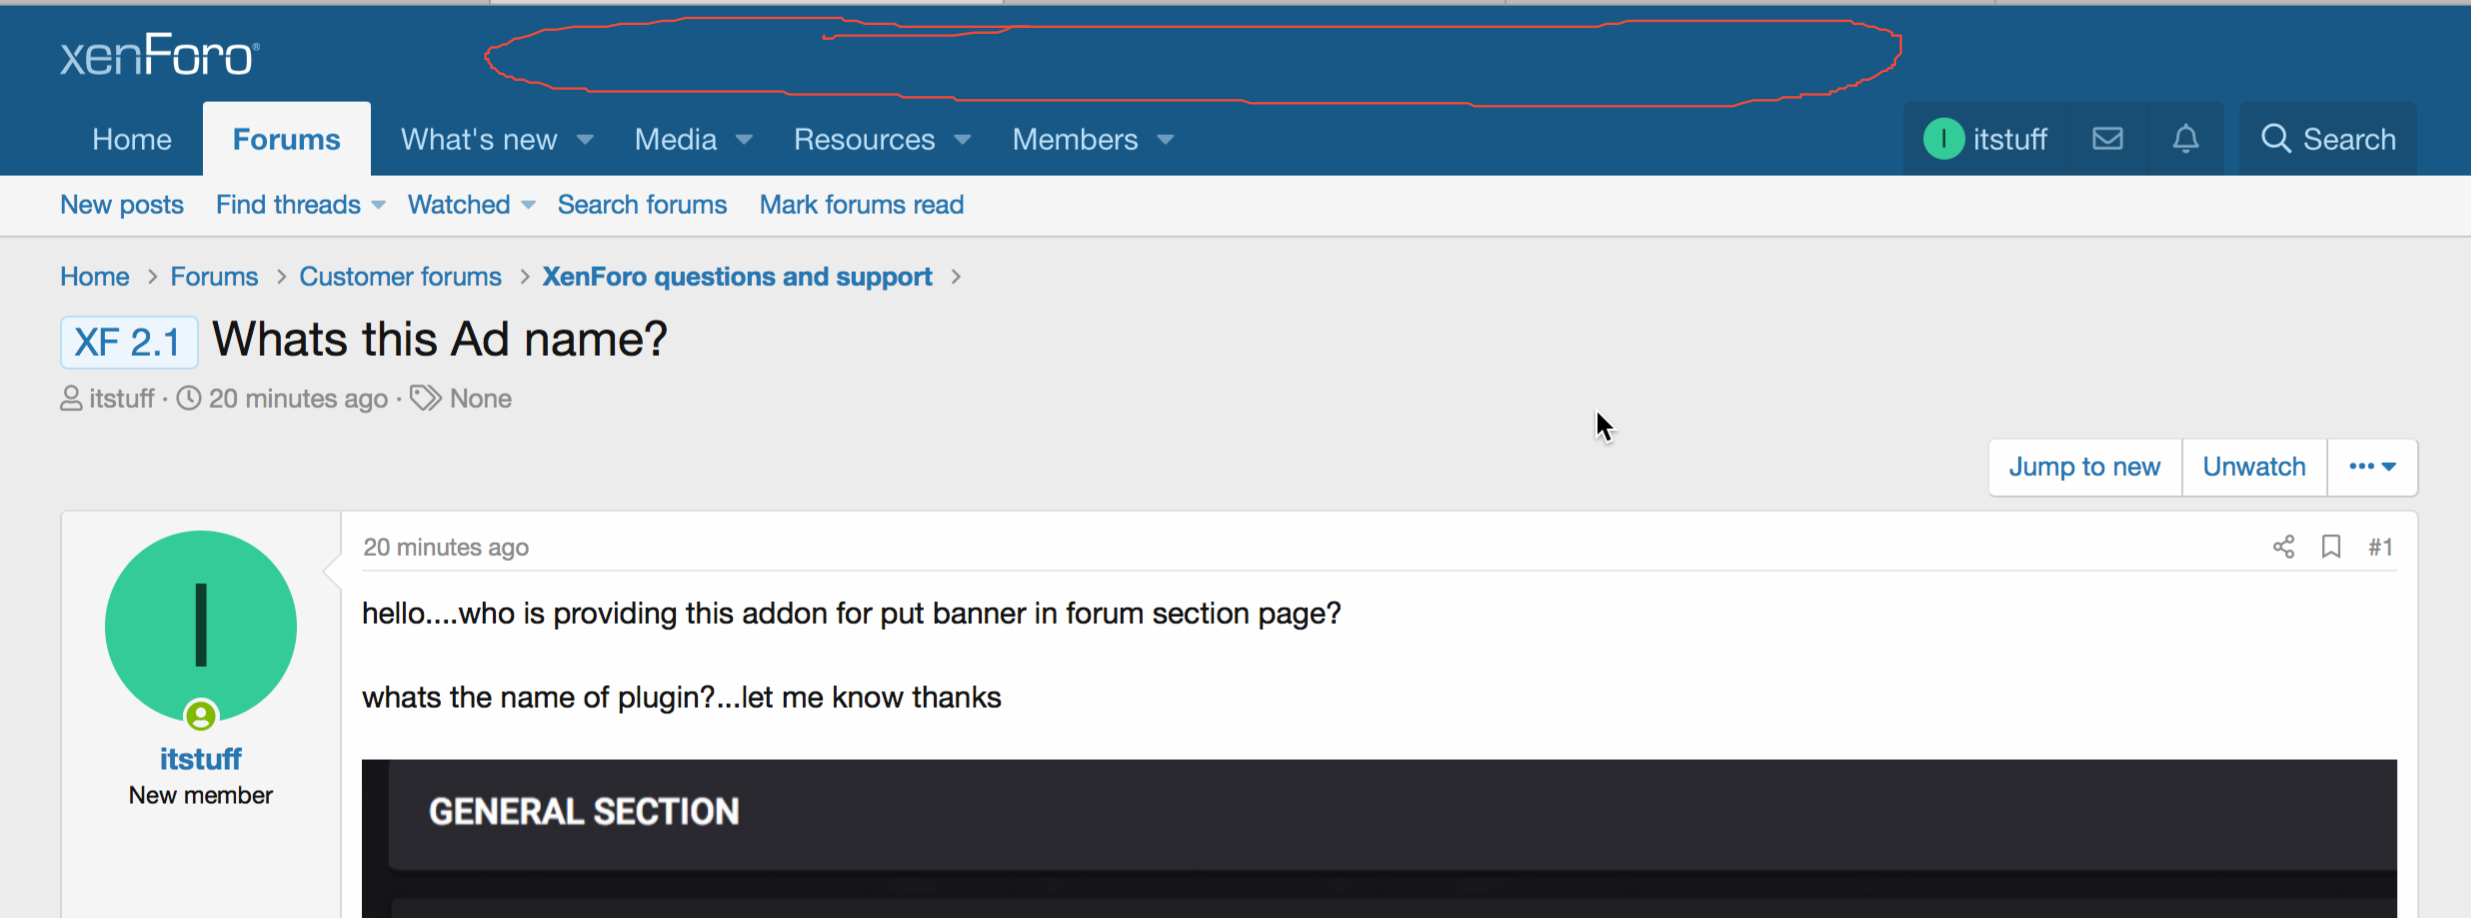Open the conversations envelope icon
Image resolution: width=2471 pixels, height=918 pixels.
(x=2108, y=139)
